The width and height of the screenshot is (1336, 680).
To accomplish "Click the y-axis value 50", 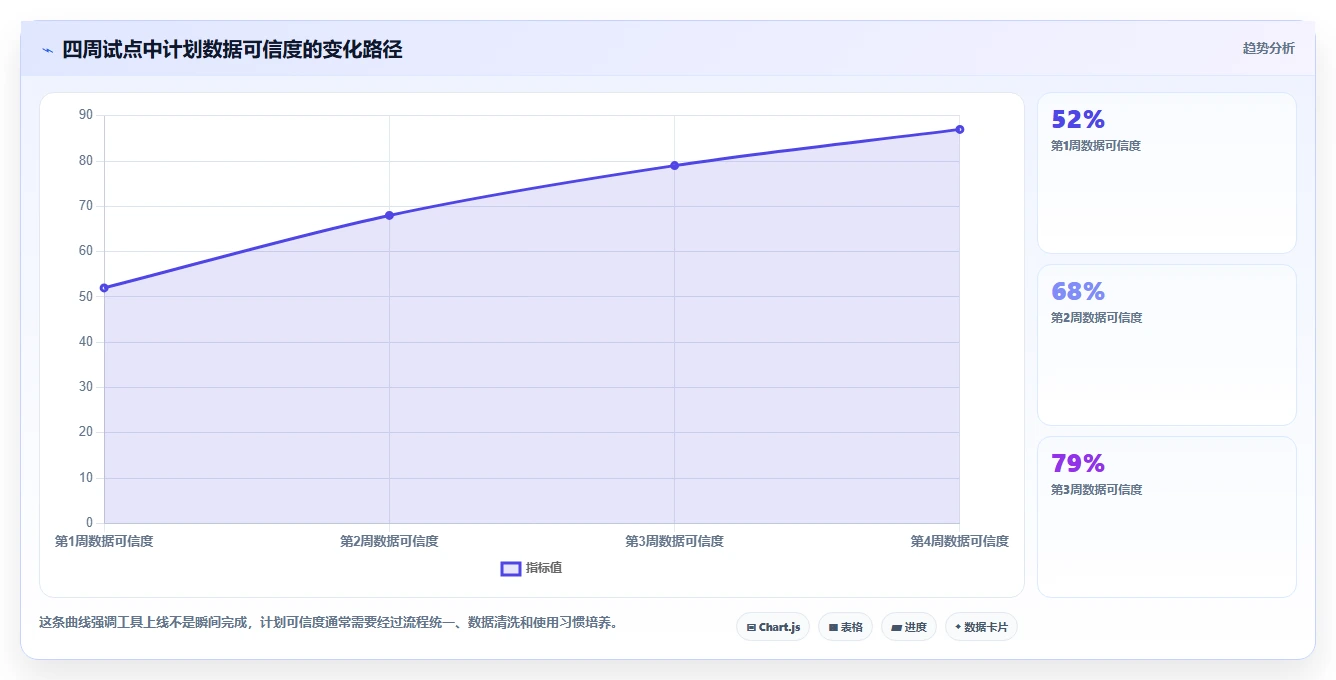I will coord(86,297).
